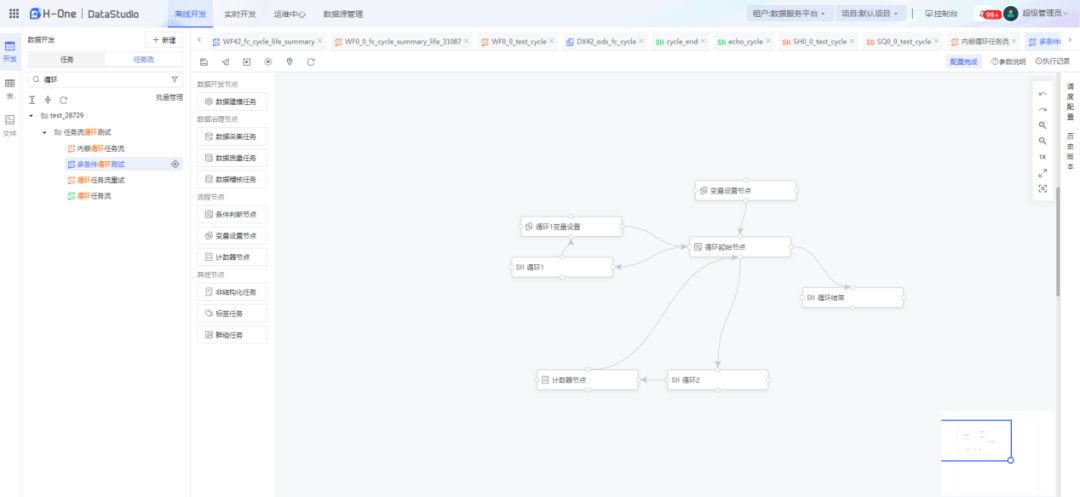The width and height of the screenshot is (1080, 497).
Task: Click the fullscreen expand icon on canvas
Action: (x=1042, y=173)
